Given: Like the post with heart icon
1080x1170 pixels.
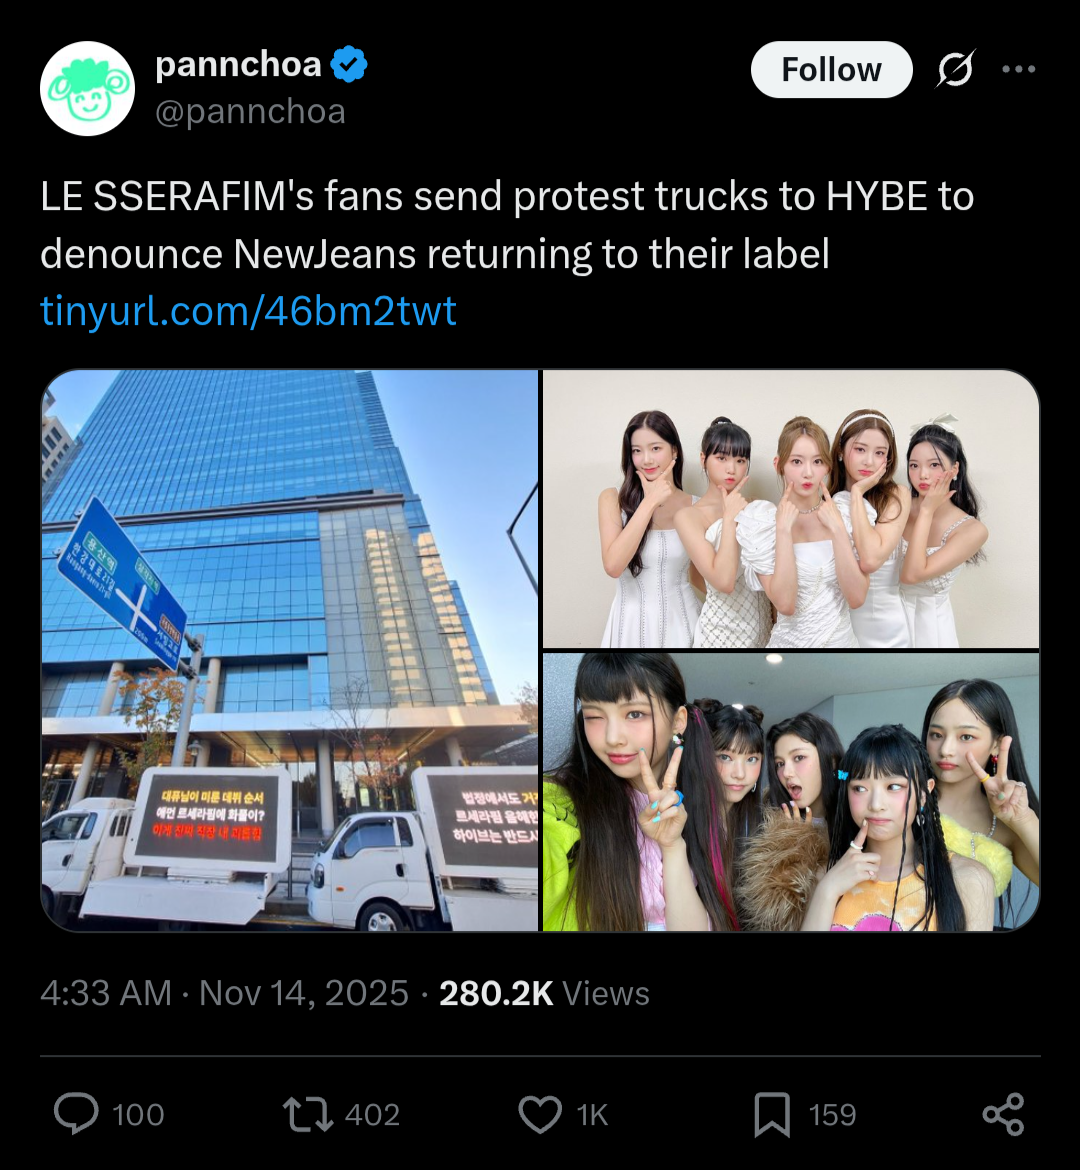Looking at the screenshot, I should [540, 1115].
